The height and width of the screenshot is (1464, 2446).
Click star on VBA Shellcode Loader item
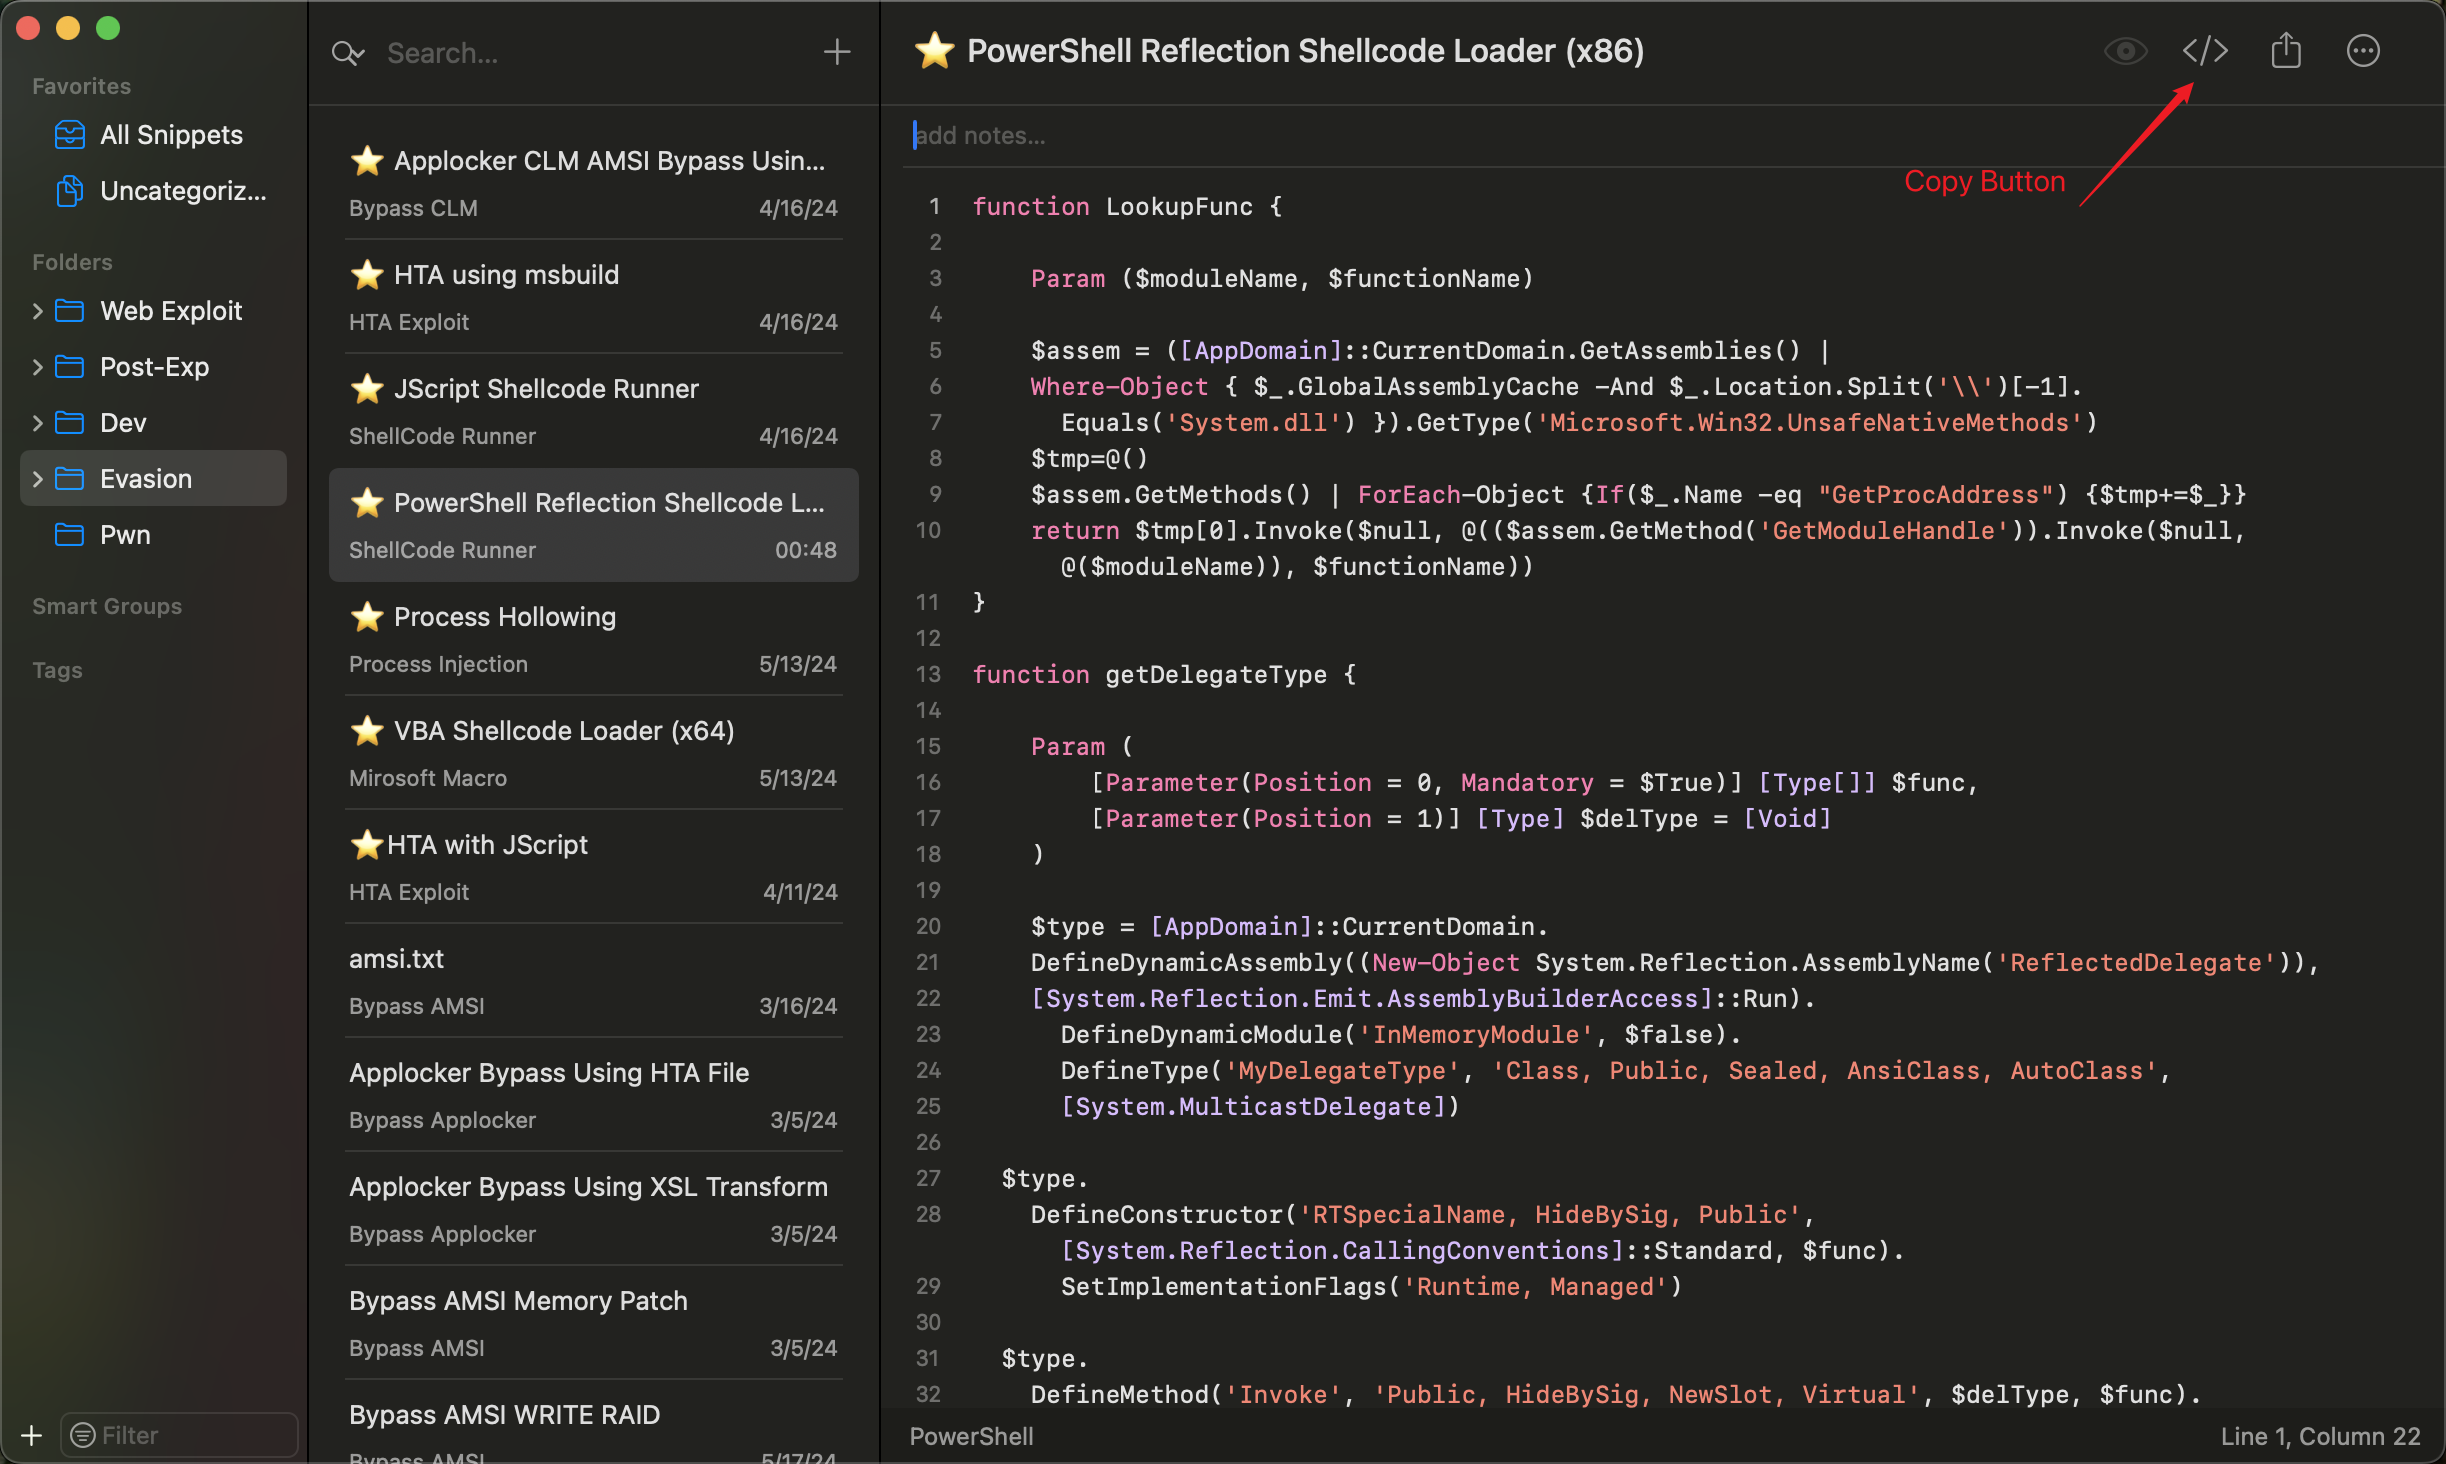pyautogui.click(x=367, y=730)
